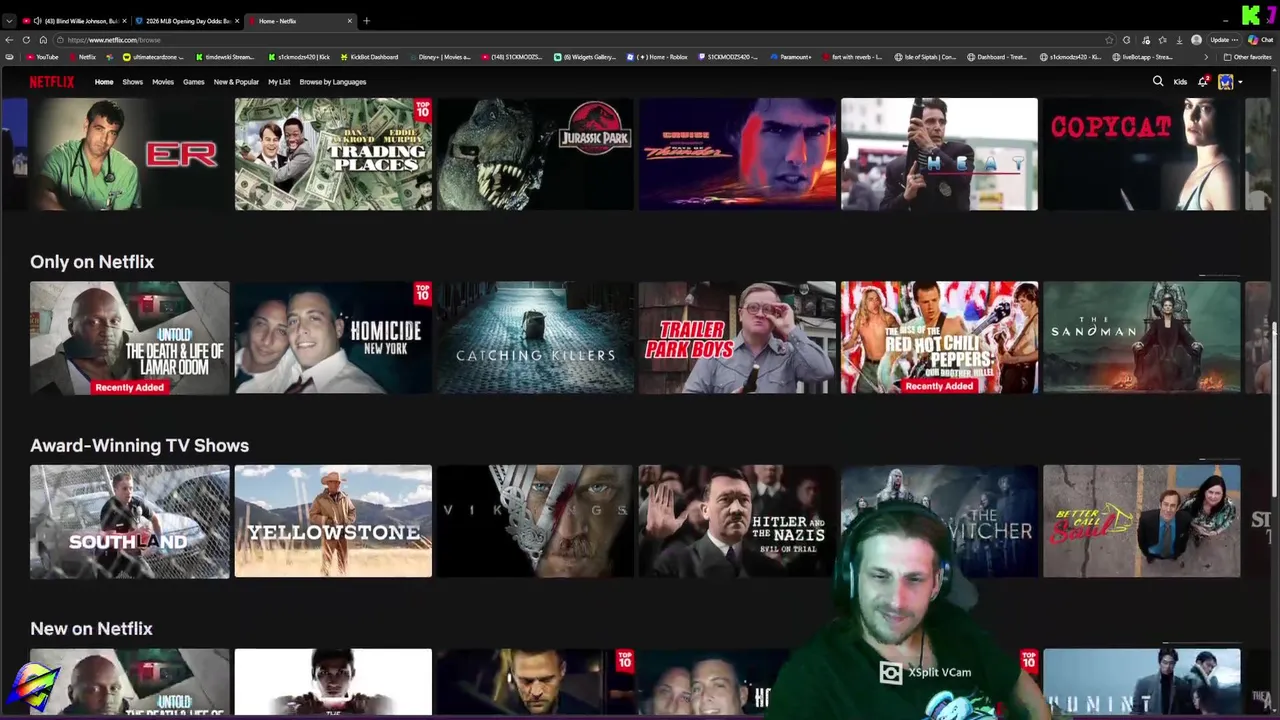
Task: Open the New & Popular menu item
Action: tap(236, 82)
